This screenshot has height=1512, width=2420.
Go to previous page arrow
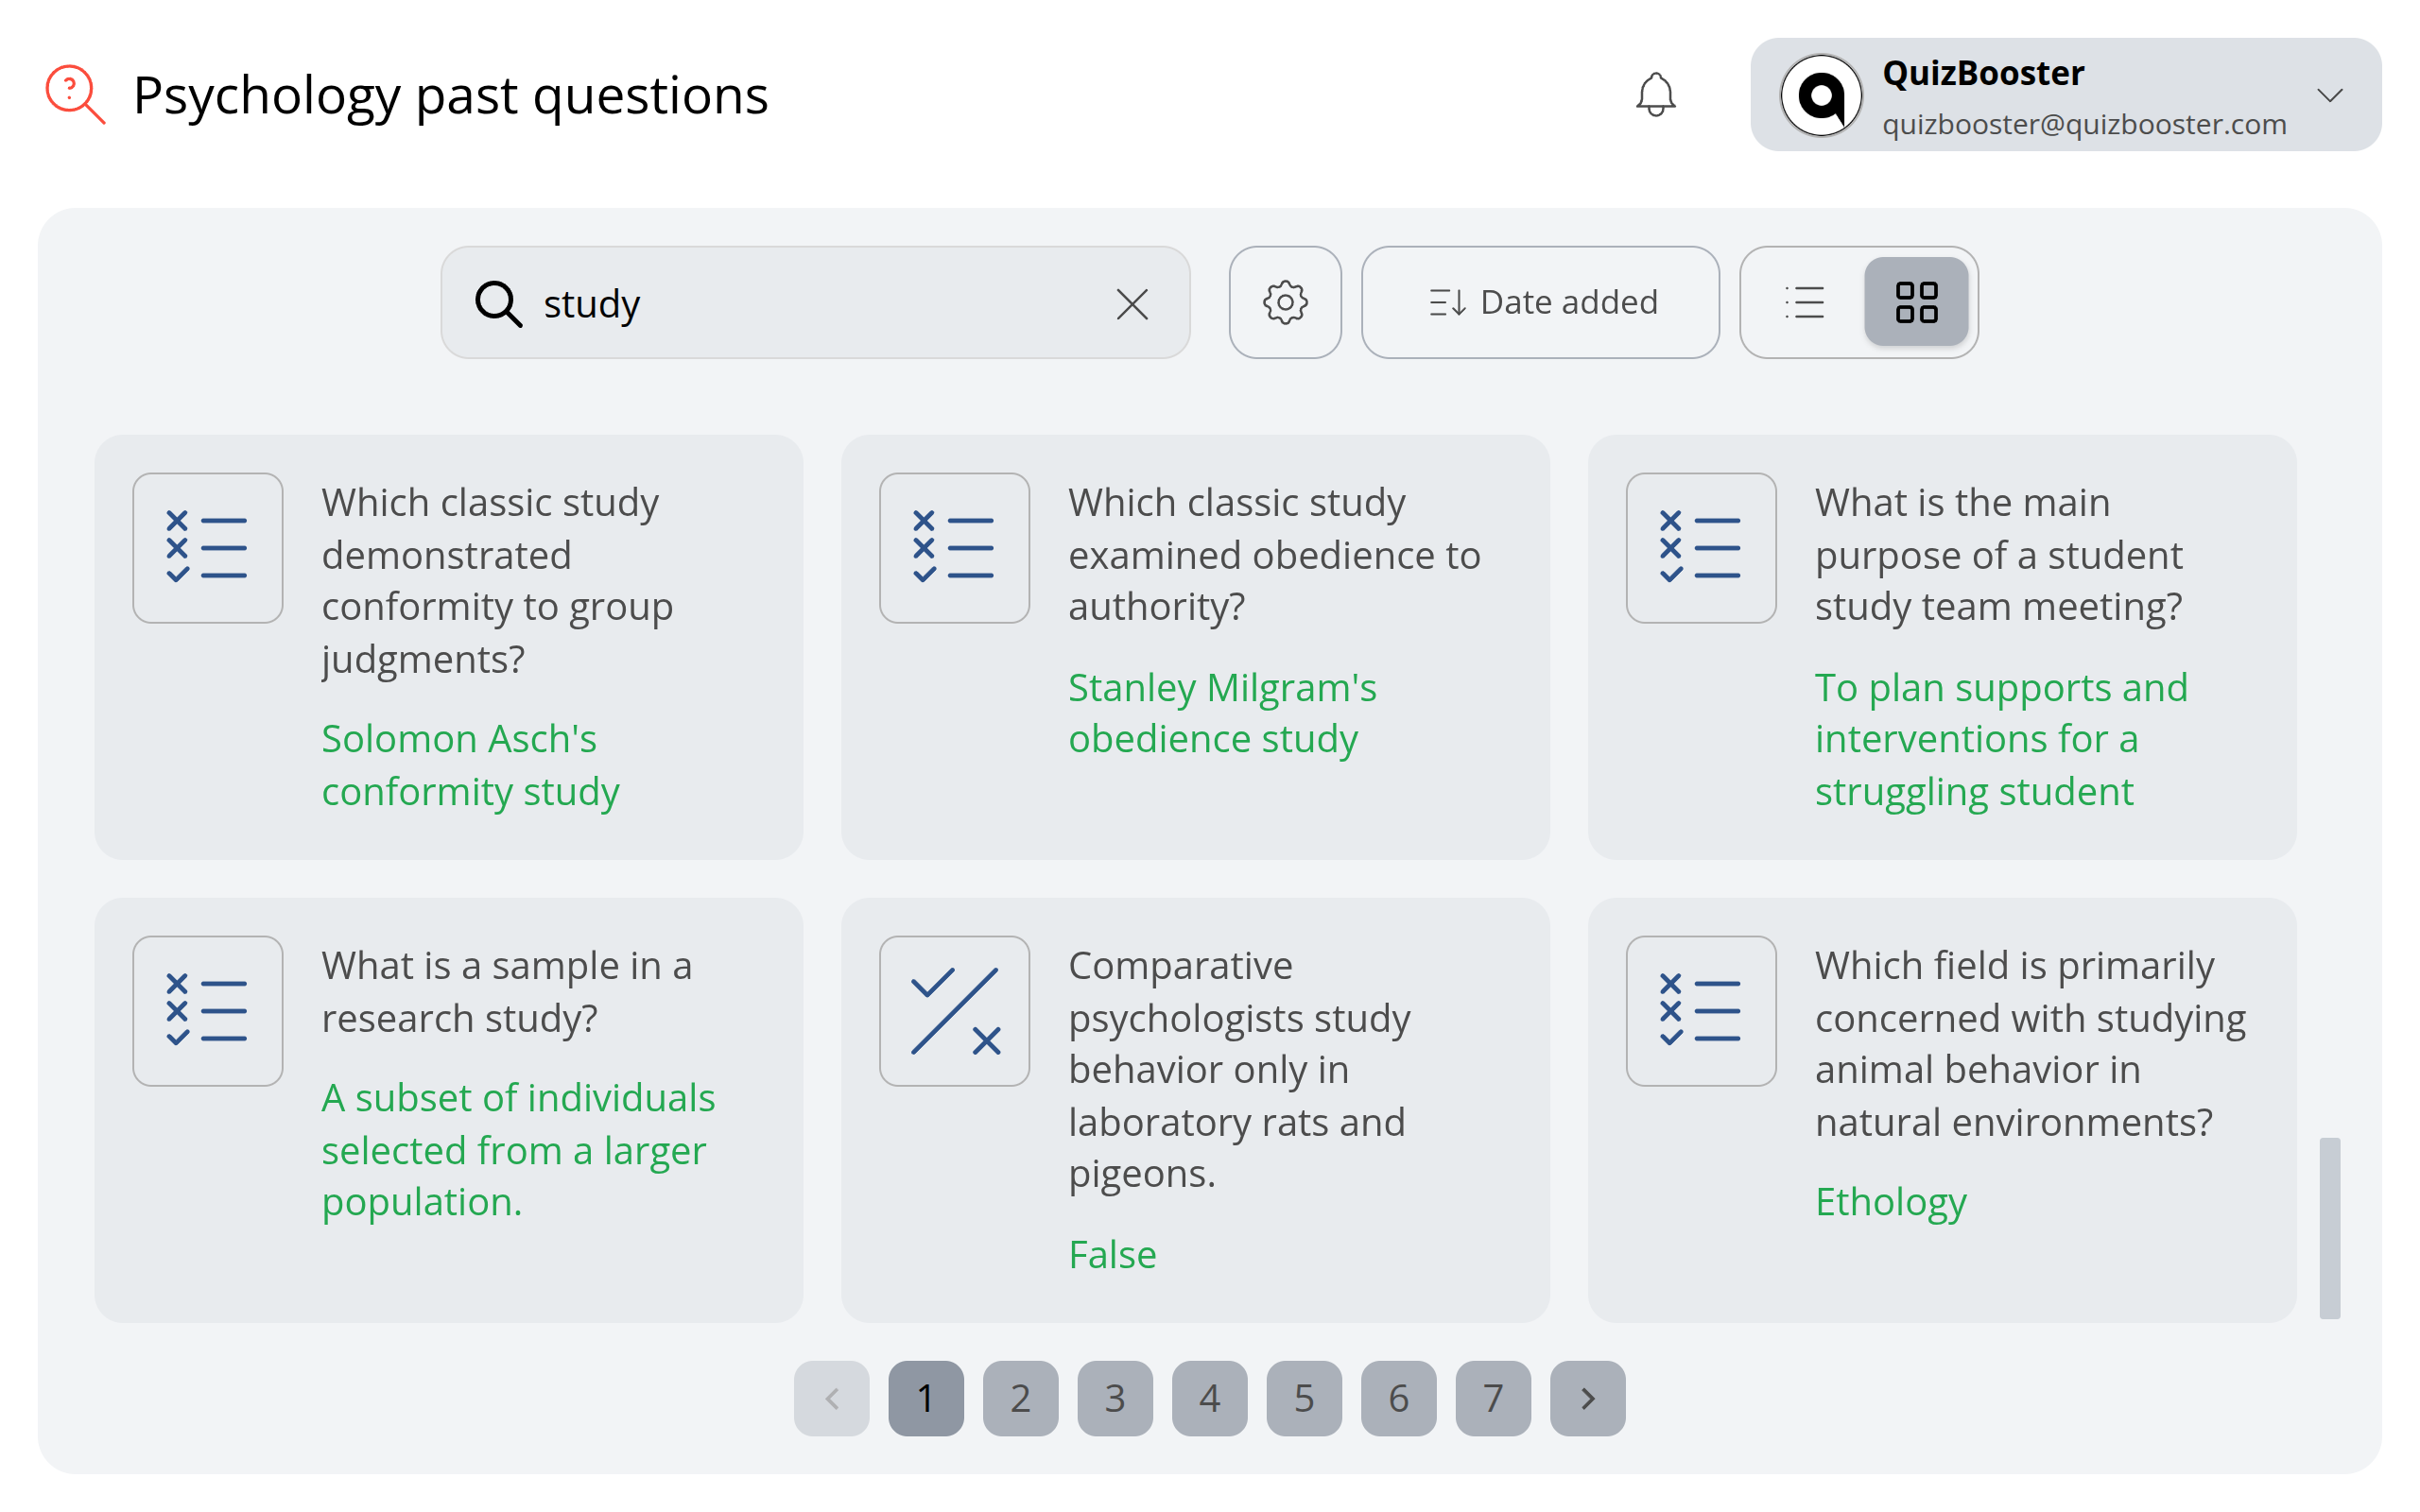pyautogui.click(x=831, y=1398)
